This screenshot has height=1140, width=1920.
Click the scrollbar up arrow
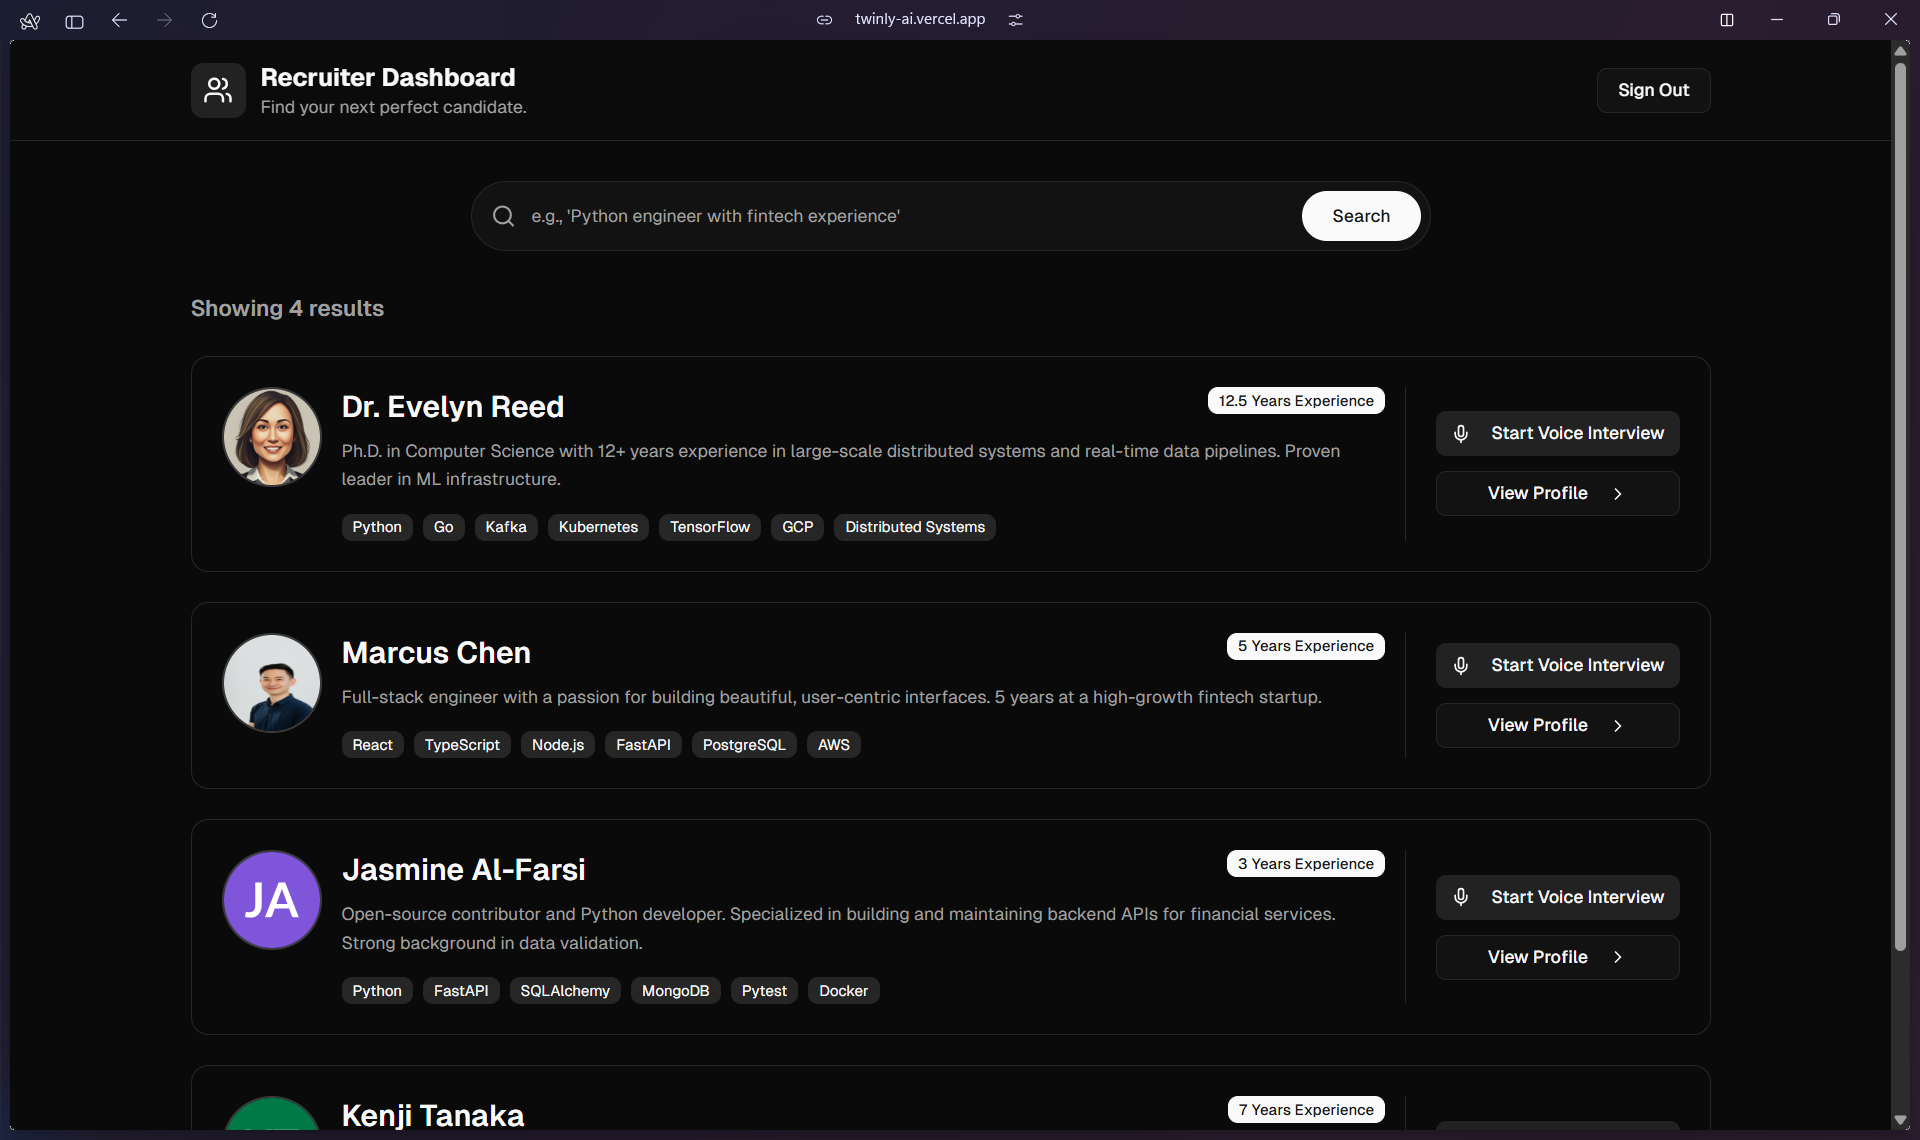tap(1900, 51)
